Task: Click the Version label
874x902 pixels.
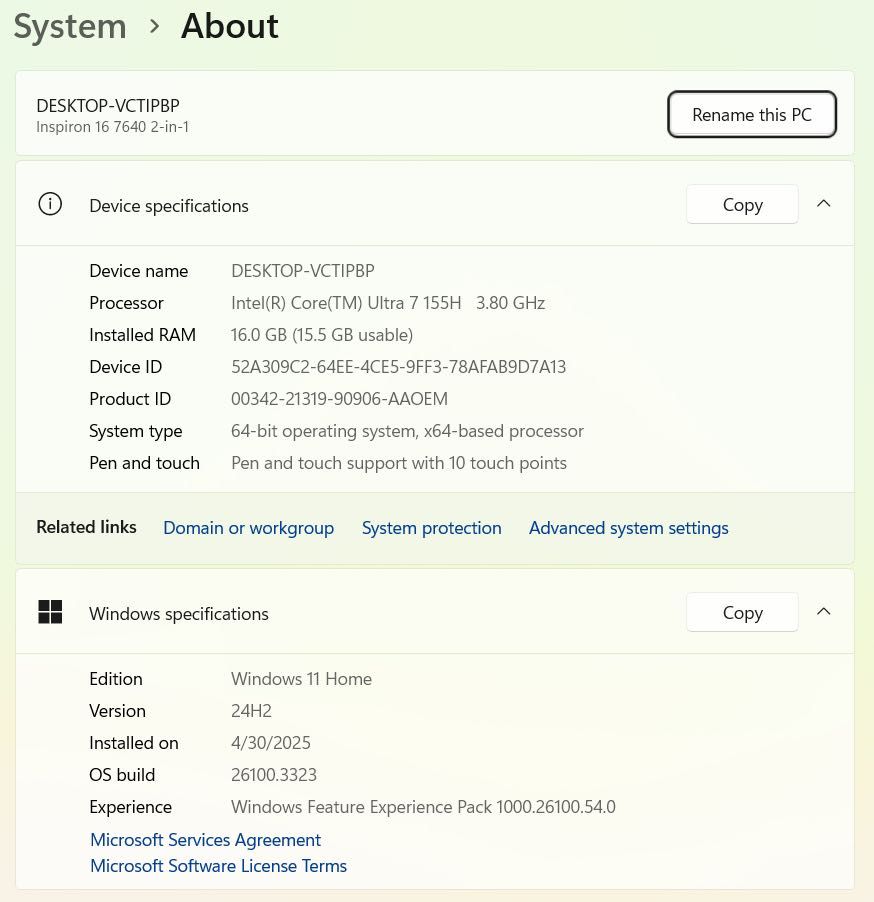Action: point(117,711)
